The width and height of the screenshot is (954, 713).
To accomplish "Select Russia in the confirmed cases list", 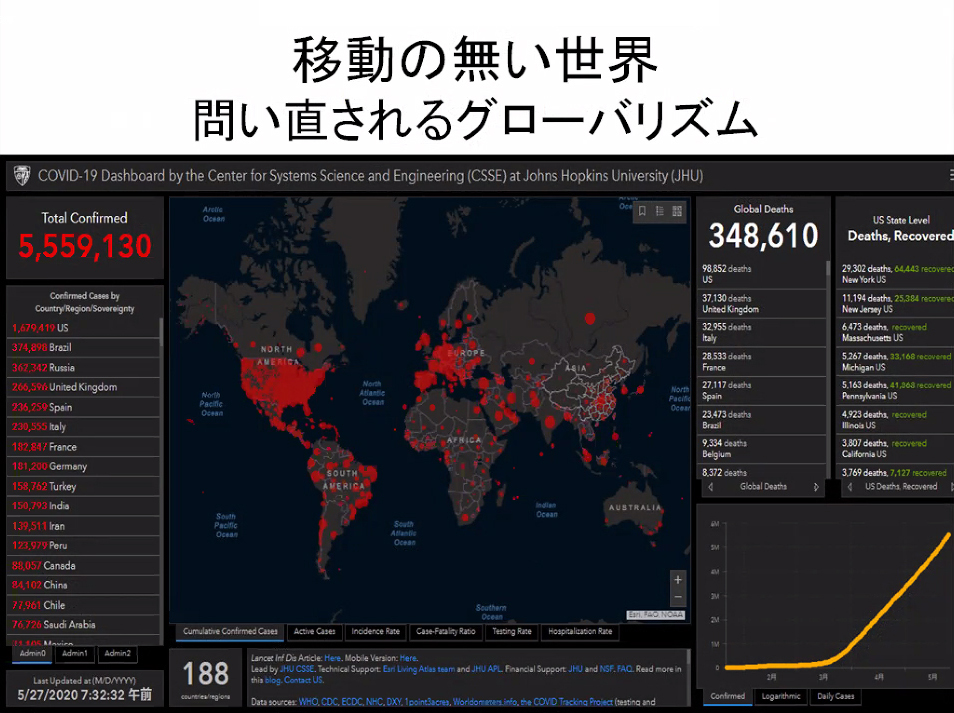I will 83,367.
